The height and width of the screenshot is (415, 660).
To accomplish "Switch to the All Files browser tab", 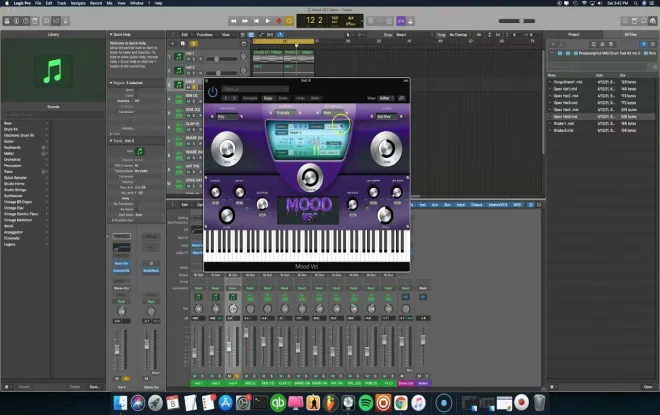I will pos(630,35).
